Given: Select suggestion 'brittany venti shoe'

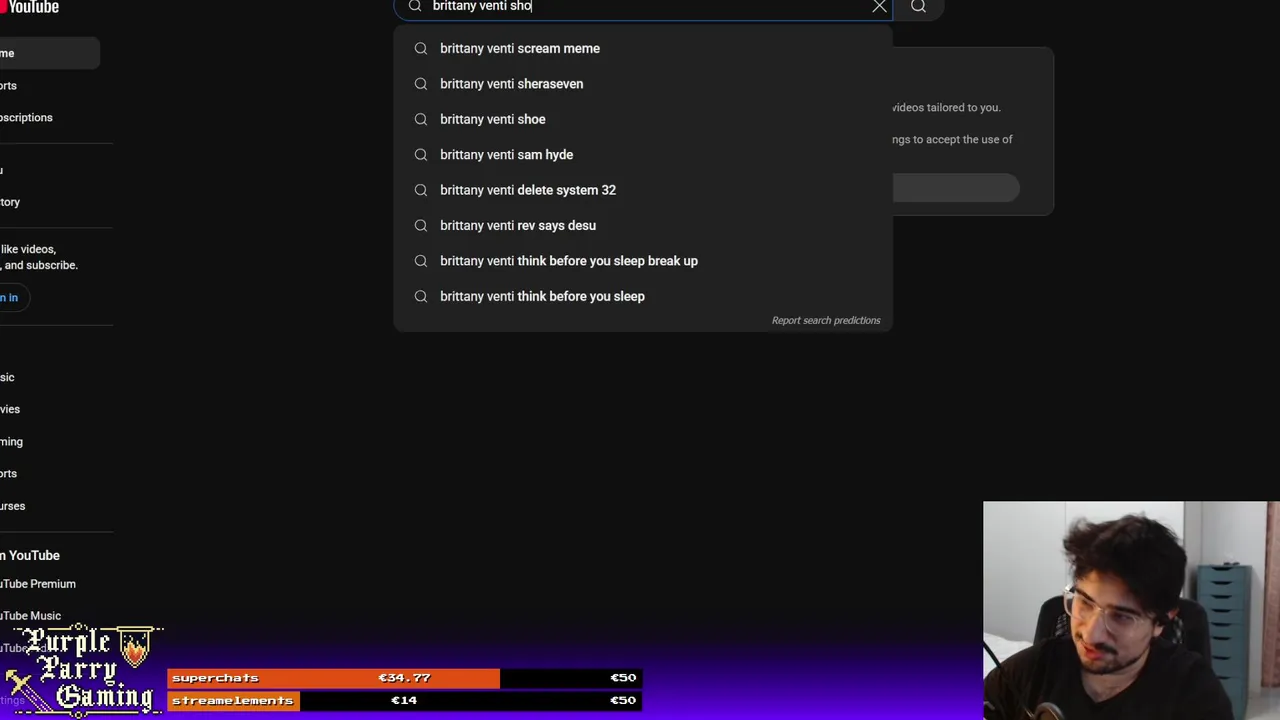Looking at the screenshot, I should 643,119.
